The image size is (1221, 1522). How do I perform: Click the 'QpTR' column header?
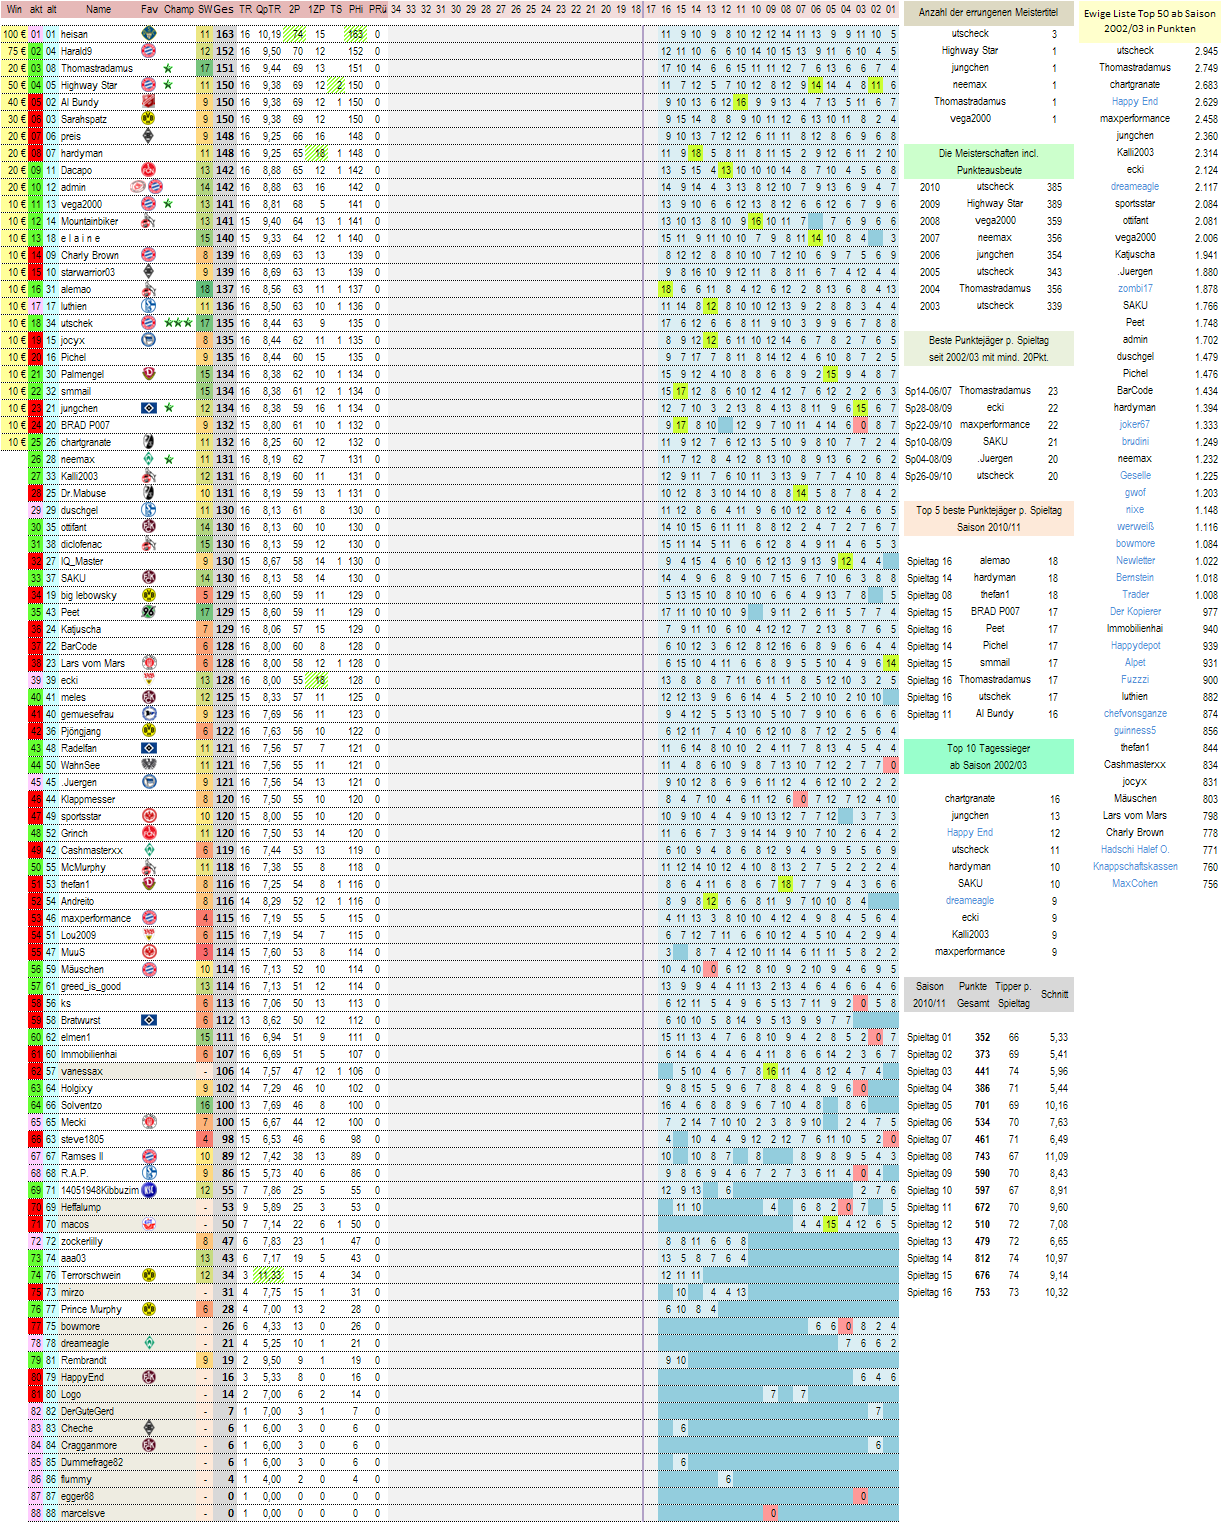coord(268,9)
